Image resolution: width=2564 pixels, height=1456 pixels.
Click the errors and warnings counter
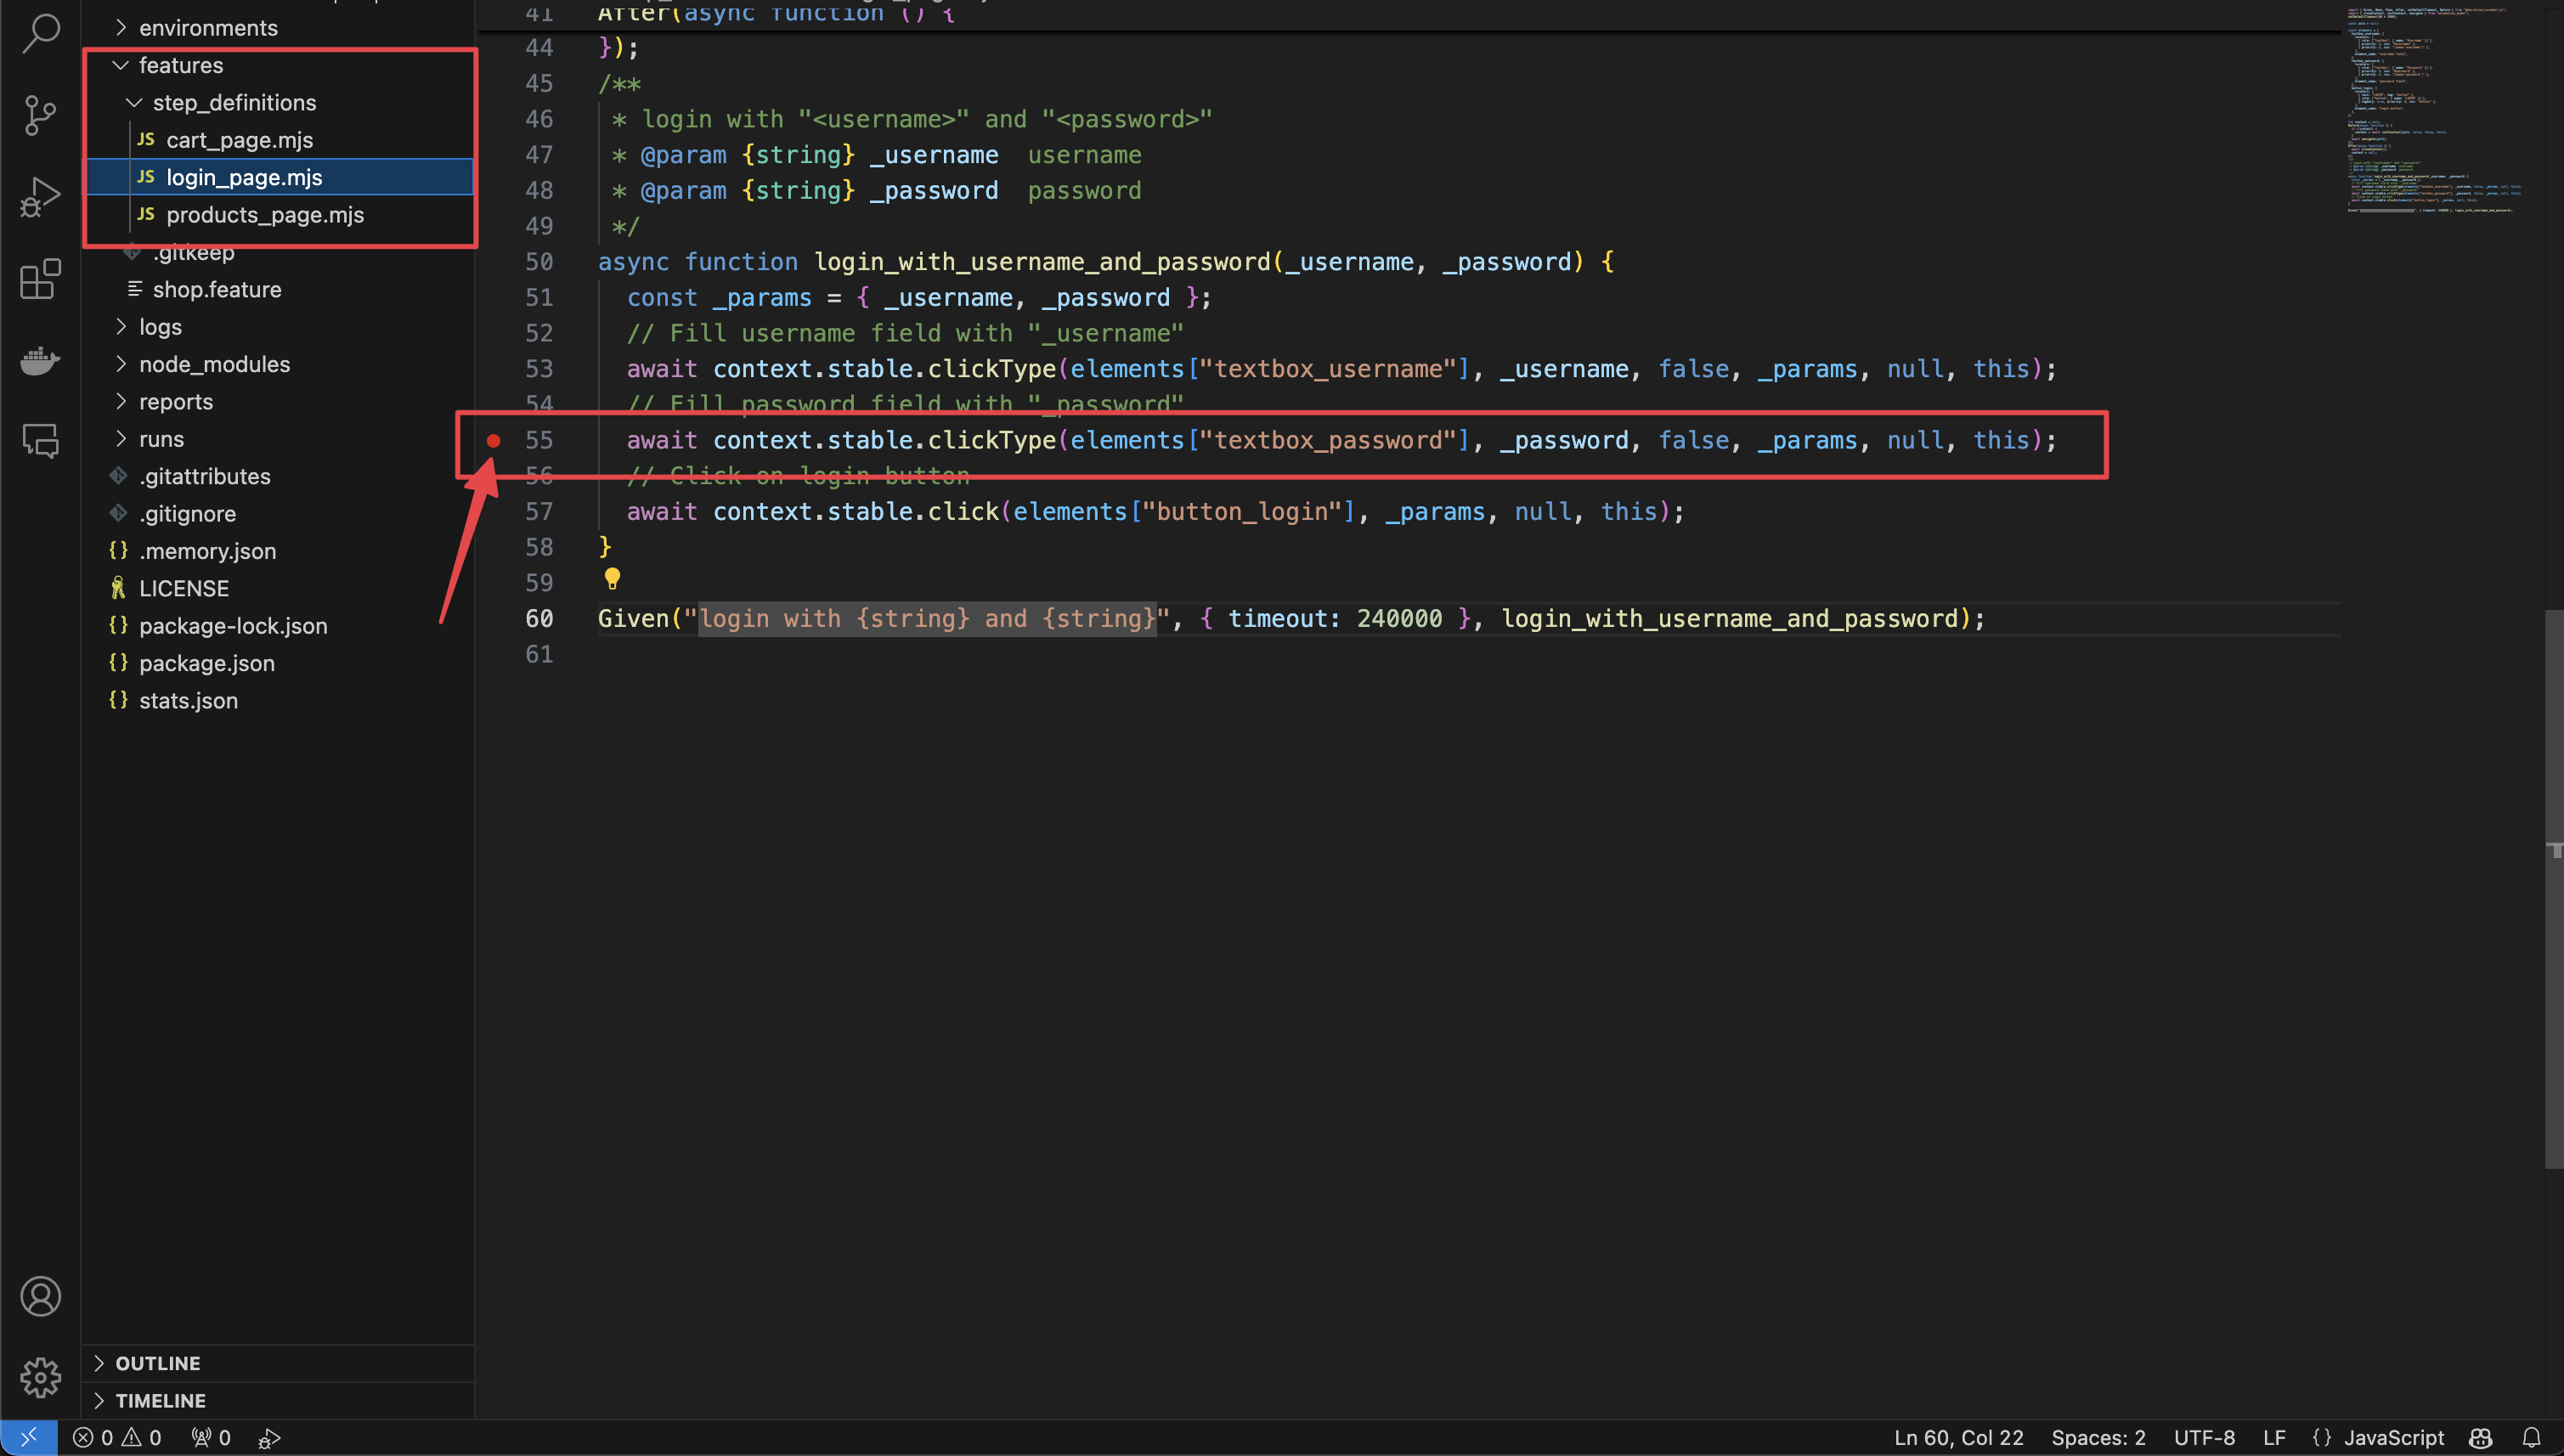pyautogui.click(x=117, y=1438)
